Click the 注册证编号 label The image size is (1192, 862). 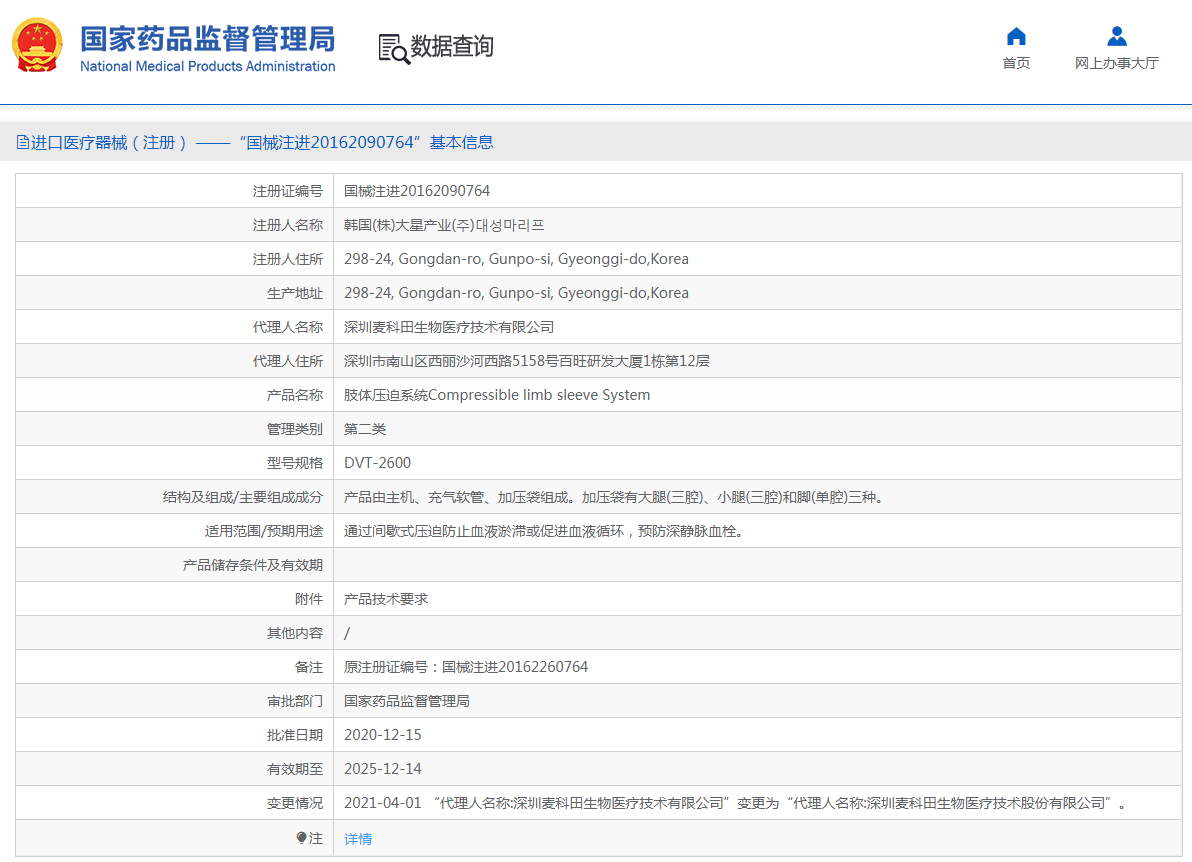click(x=287, y=191)
